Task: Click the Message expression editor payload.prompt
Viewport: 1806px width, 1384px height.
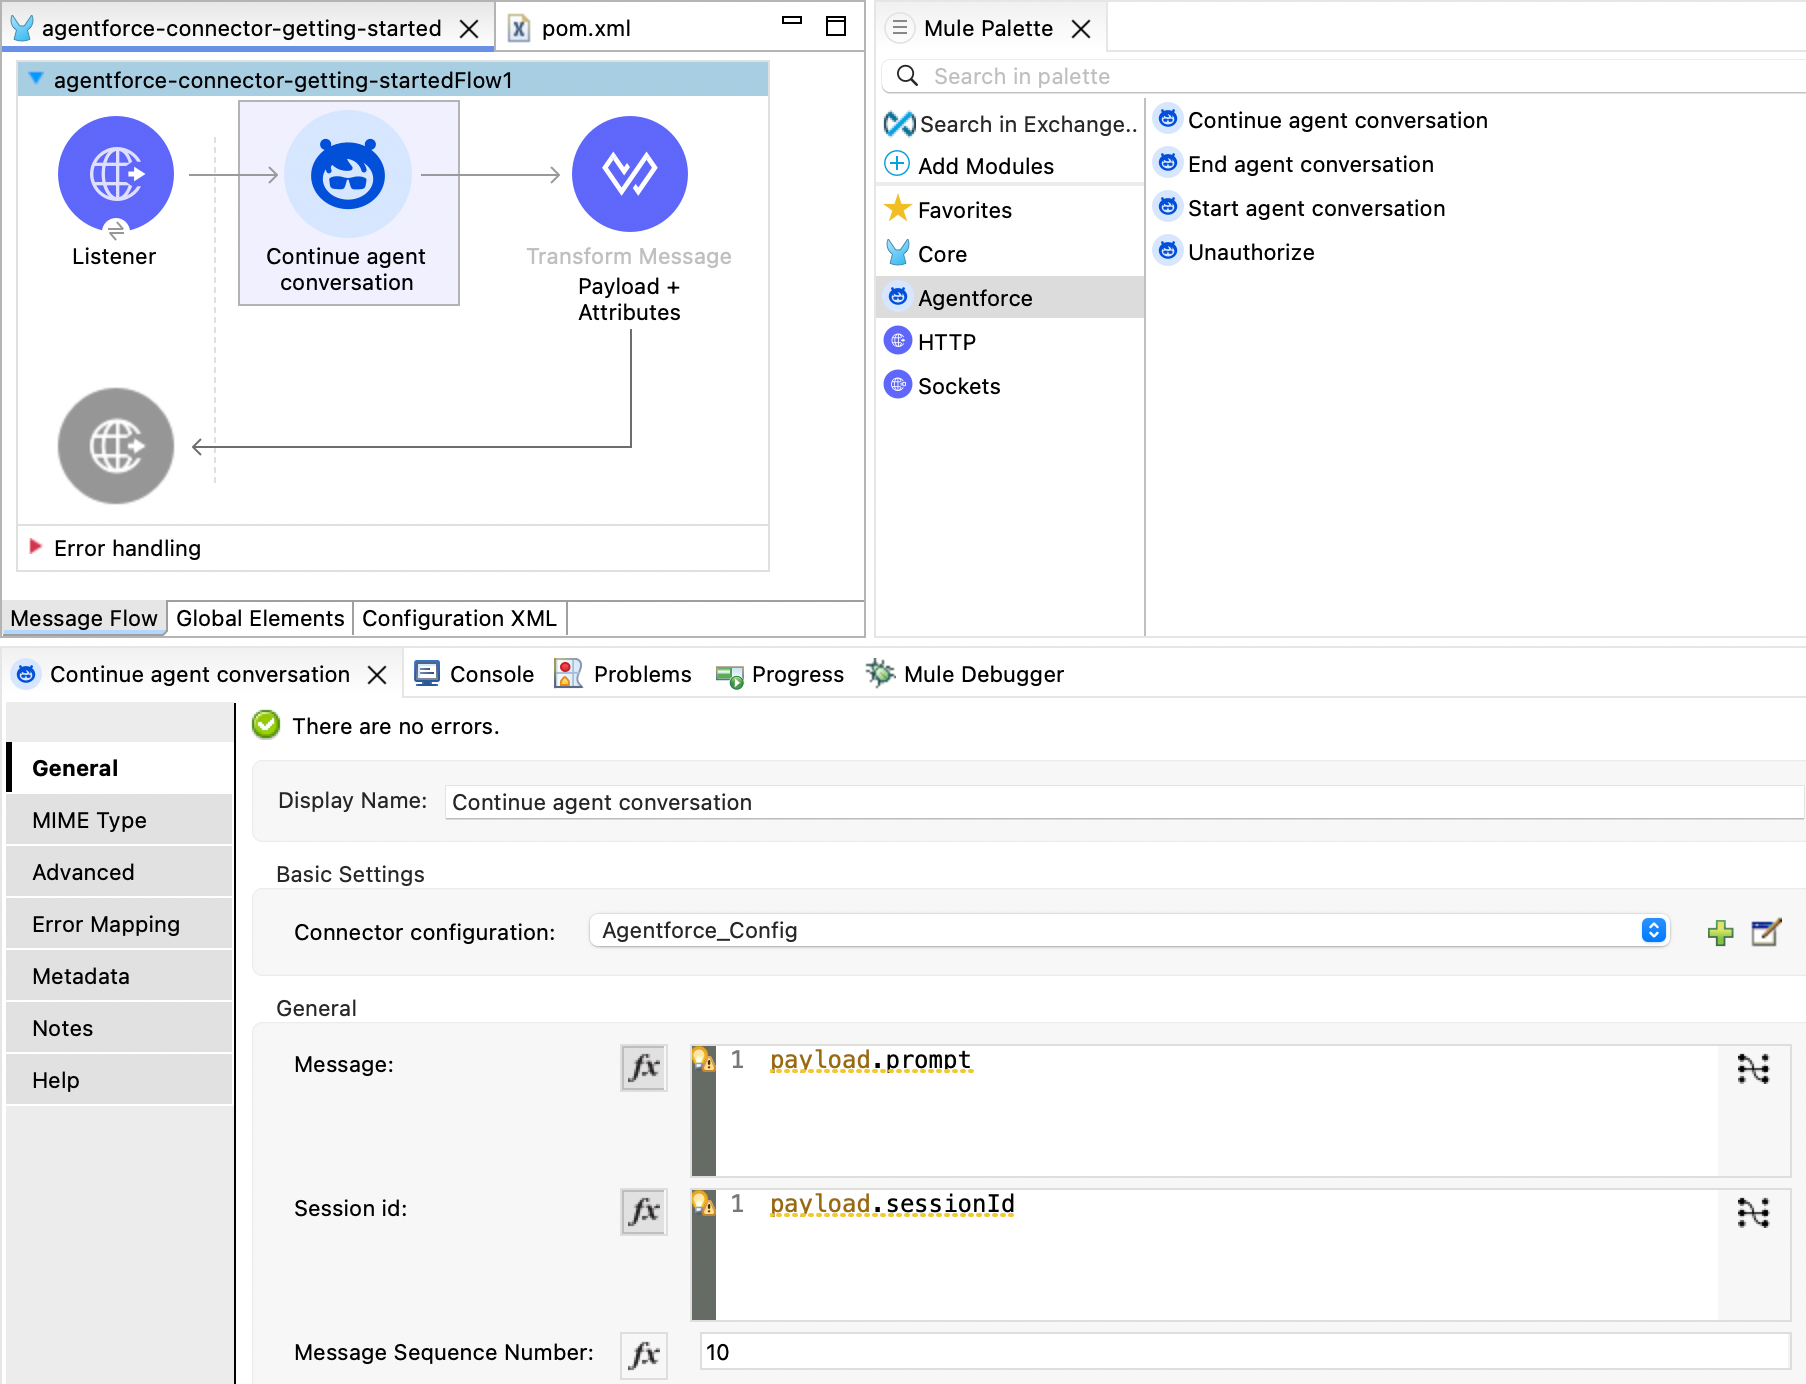Action: click(1217, 1110)
